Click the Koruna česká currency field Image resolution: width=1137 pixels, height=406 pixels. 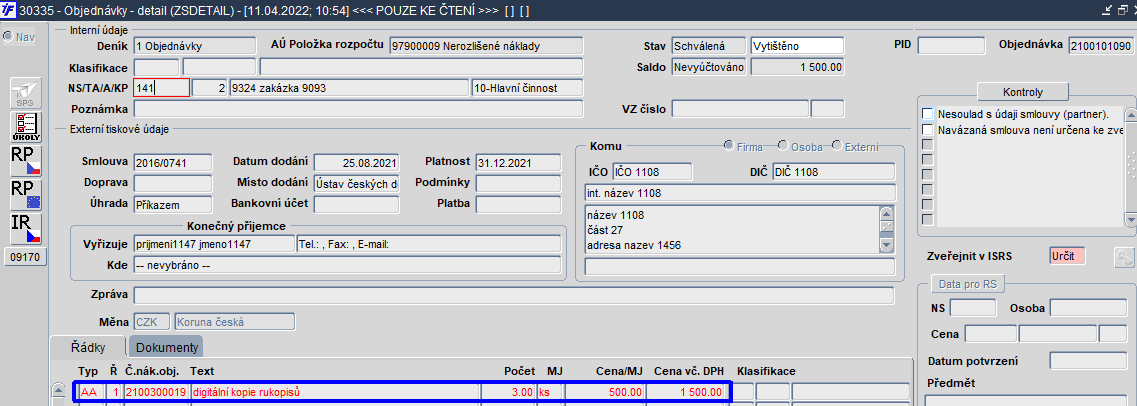pyautogui.click(x=235, y=321)
